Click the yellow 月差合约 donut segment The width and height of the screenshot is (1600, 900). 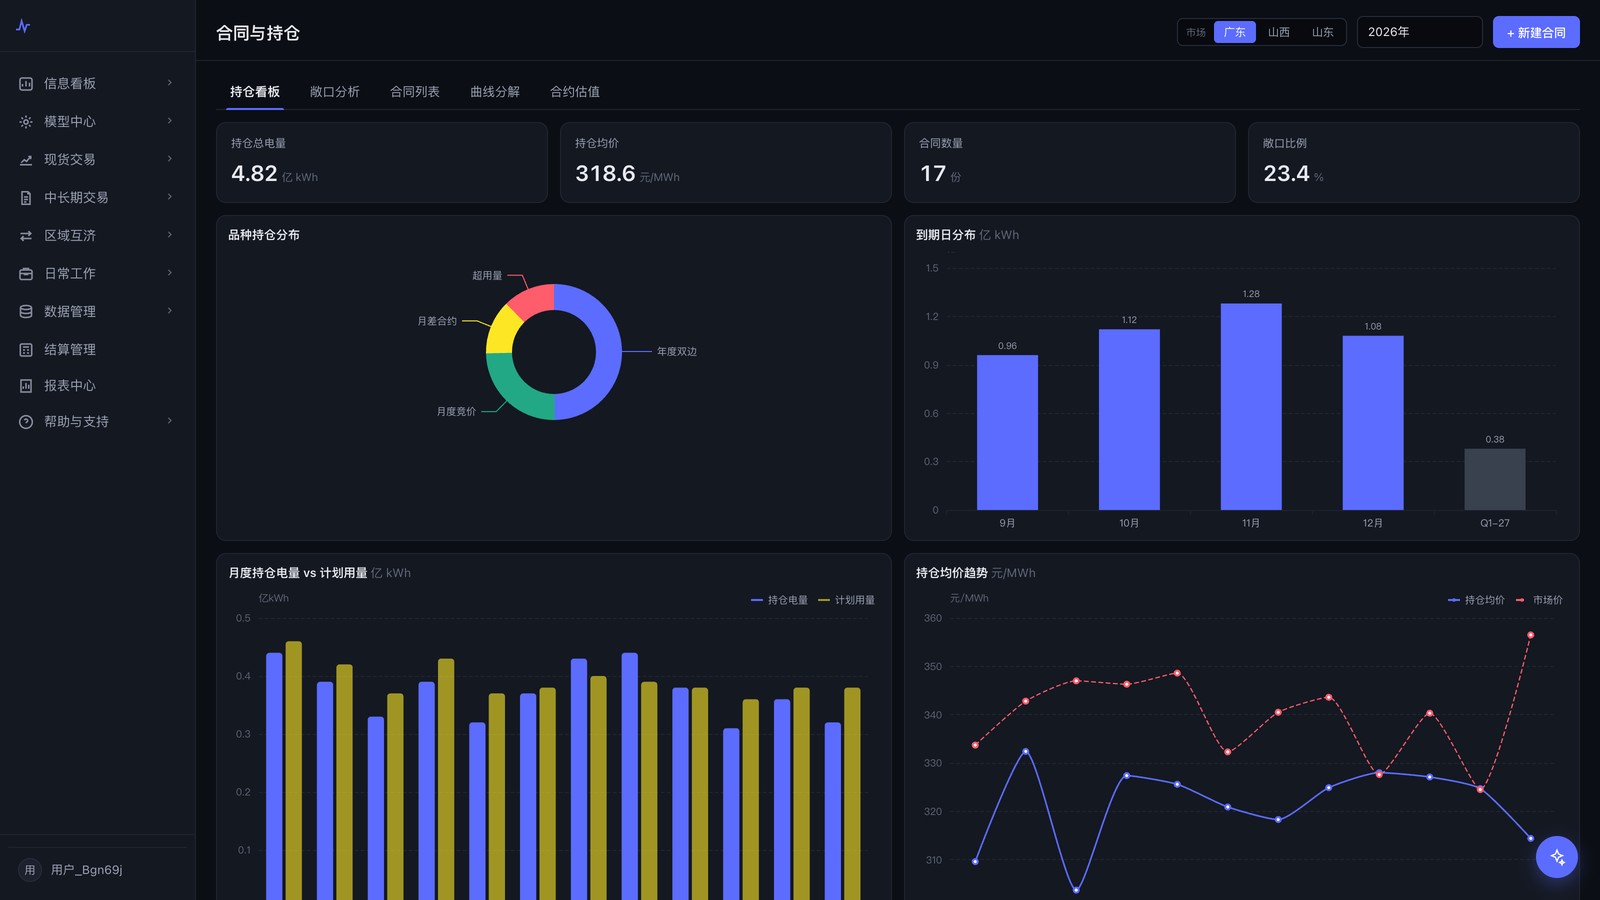(x=502, y=332)
